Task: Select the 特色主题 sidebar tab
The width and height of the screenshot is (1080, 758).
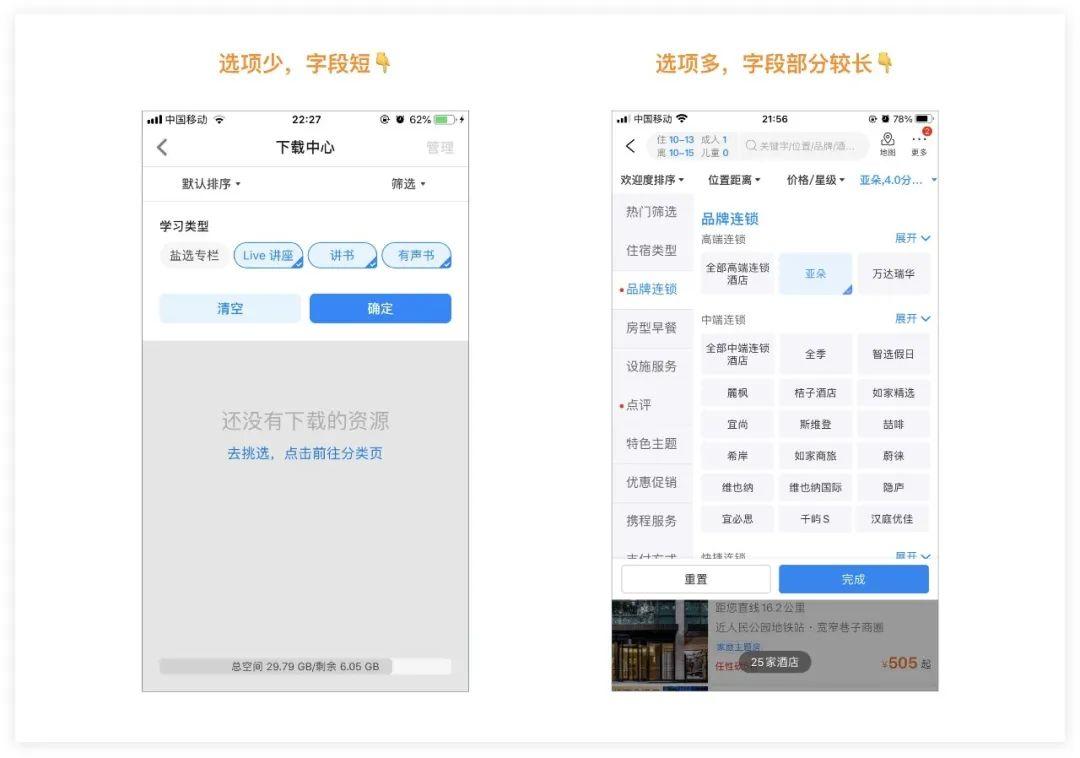Action: 652,443
